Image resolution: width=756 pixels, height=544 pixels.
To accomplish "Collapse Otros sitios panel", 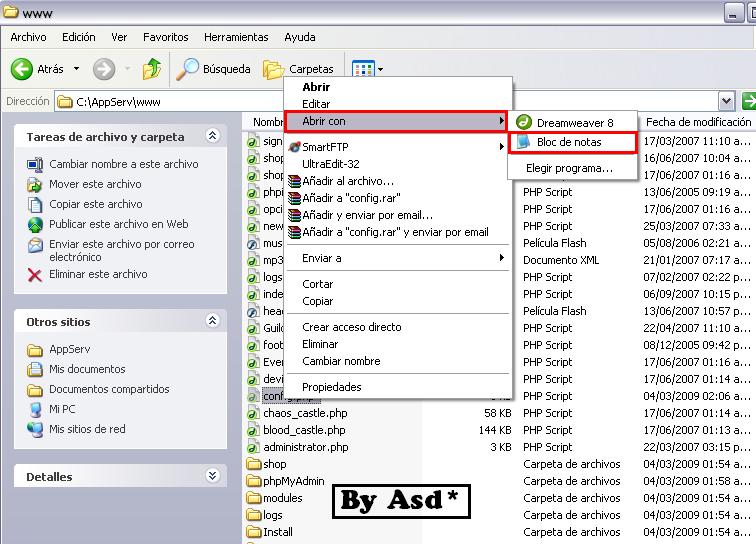I will click(212, 321).
